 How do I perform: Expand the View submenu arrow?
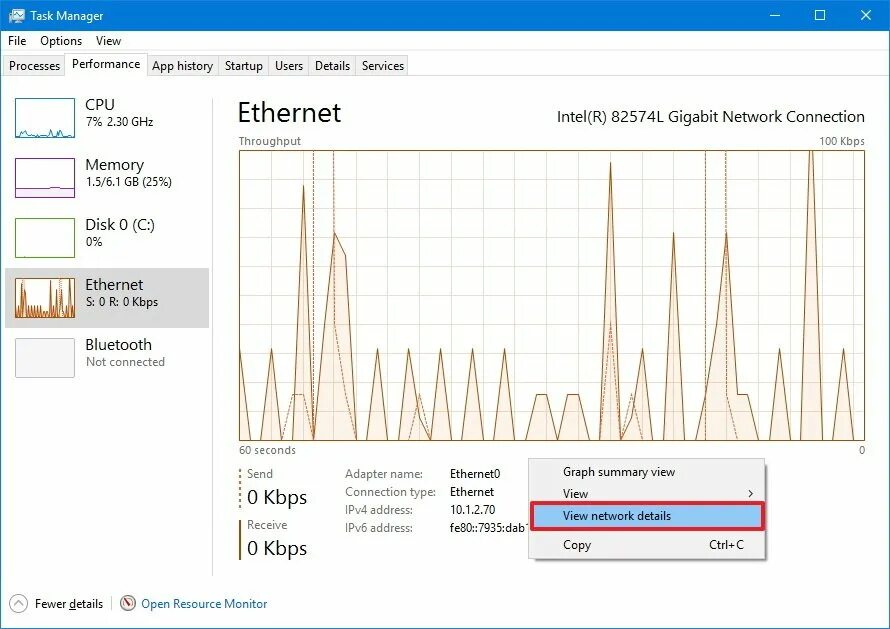(x=750, y=493)
